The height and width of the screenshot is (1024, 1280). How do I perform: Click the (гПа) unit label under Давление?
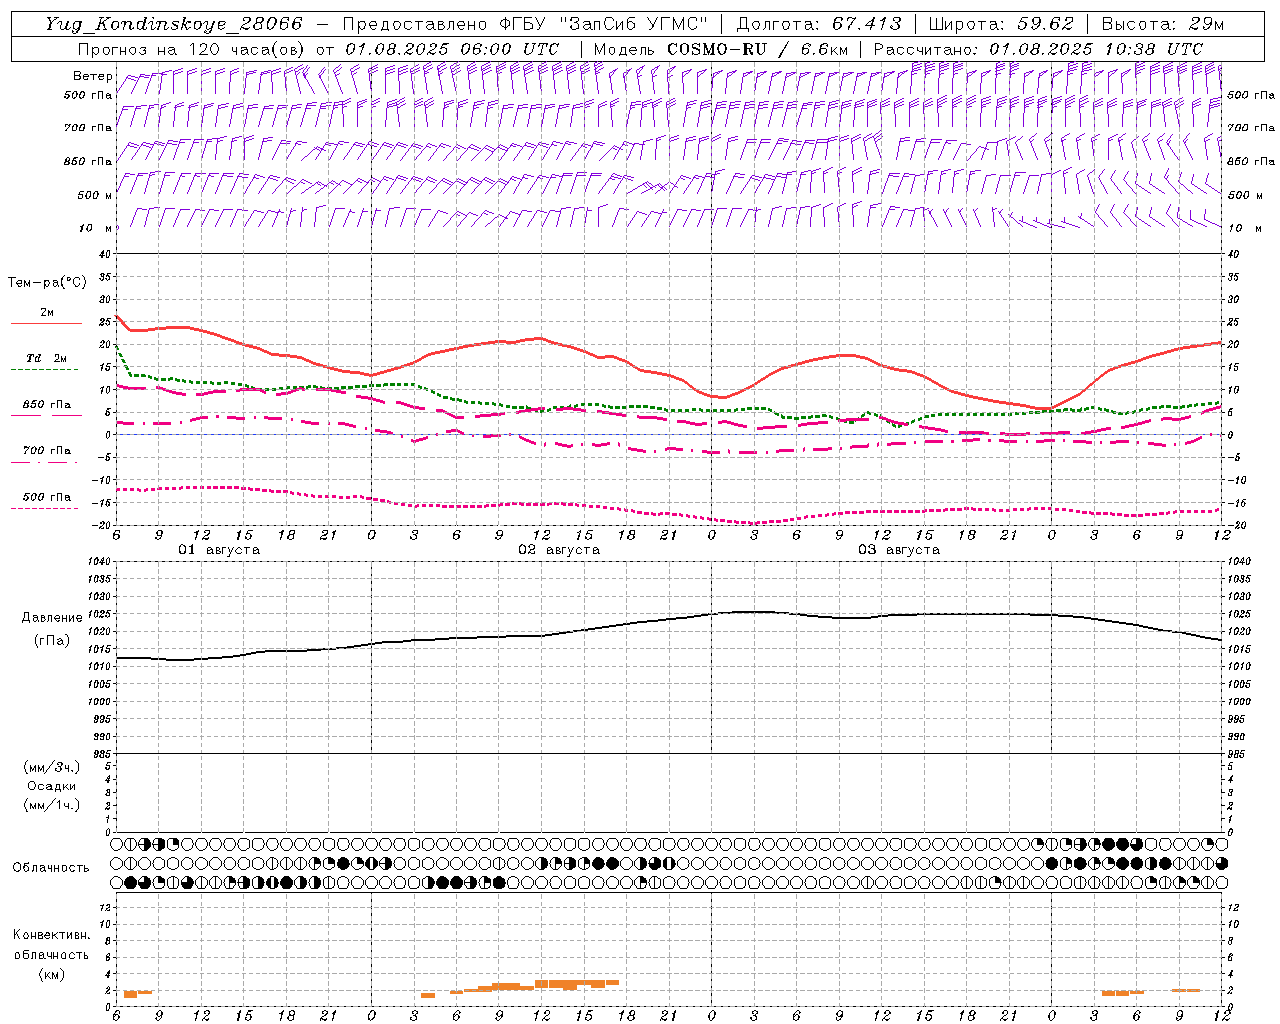click(x=52, y=640)
